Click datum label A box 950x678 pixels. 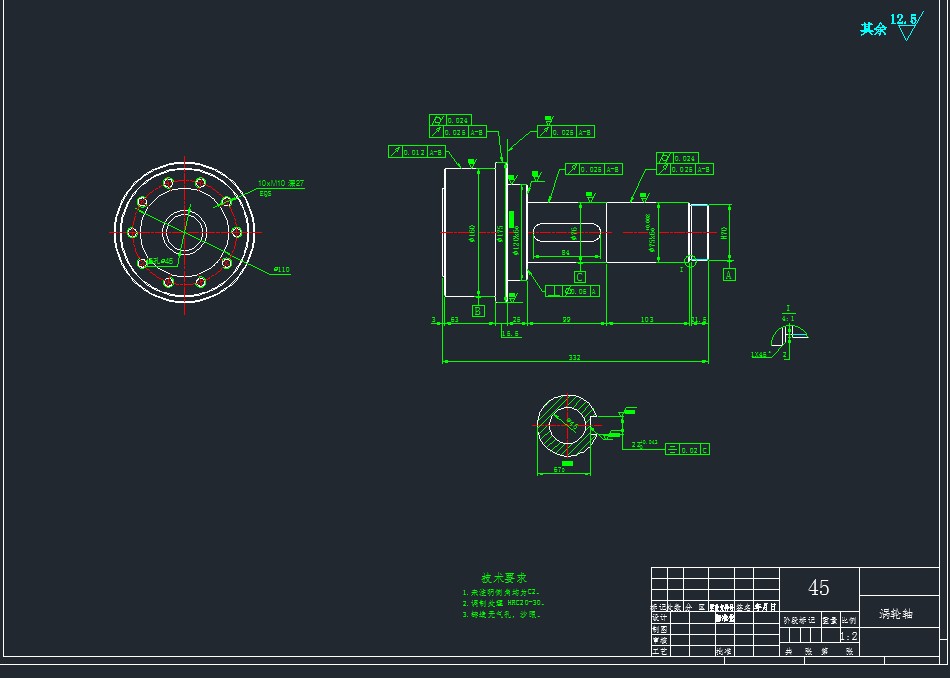[729, 274]
